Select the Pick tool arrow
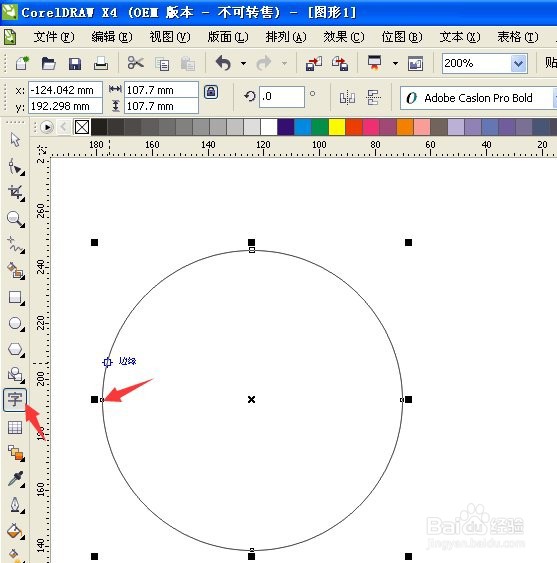This screenshot has width=557, height=563. 15,140
